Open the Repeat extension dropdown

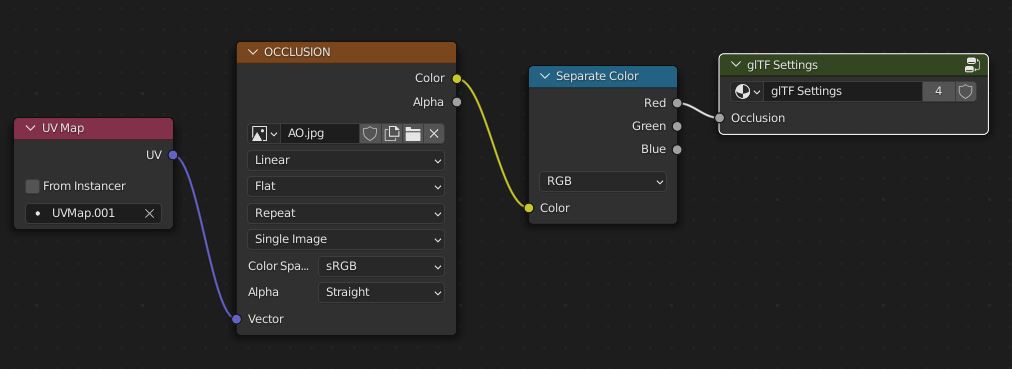click(x=346, y=213)
